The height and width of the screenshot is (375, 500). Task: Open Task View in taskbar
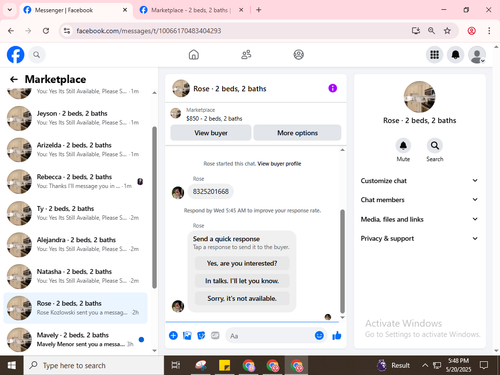coord(176,365)
